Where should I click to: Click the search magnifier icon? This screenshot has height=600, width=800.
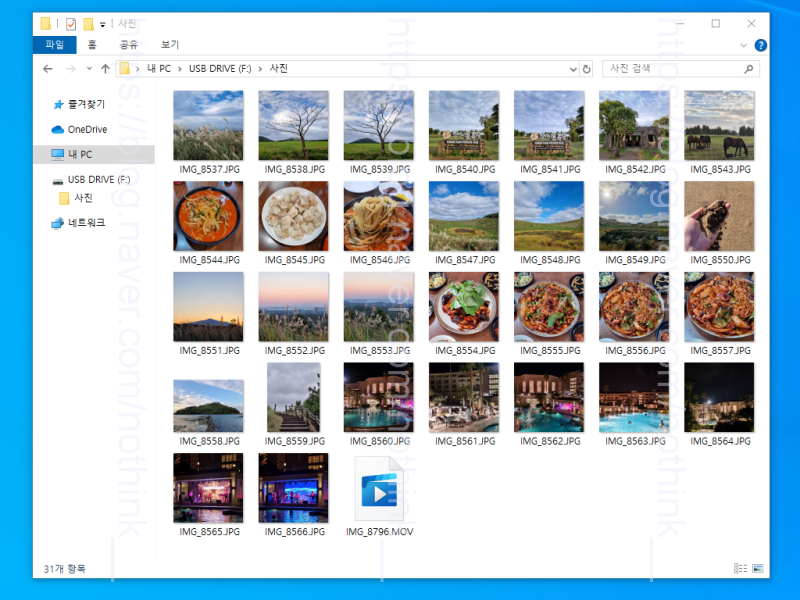(748, 69)
